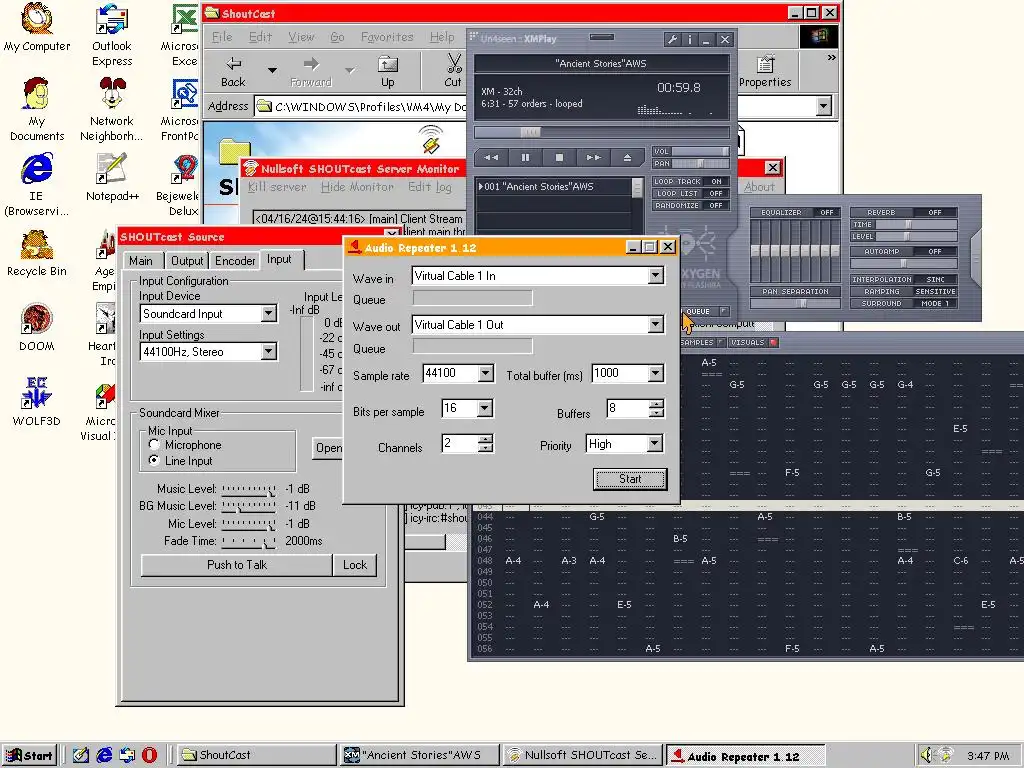Switch to Encoder tab in SHOUTcast Source
Image resolution: width=1024 pixels, height=768 pixels.
coord(234,261)
